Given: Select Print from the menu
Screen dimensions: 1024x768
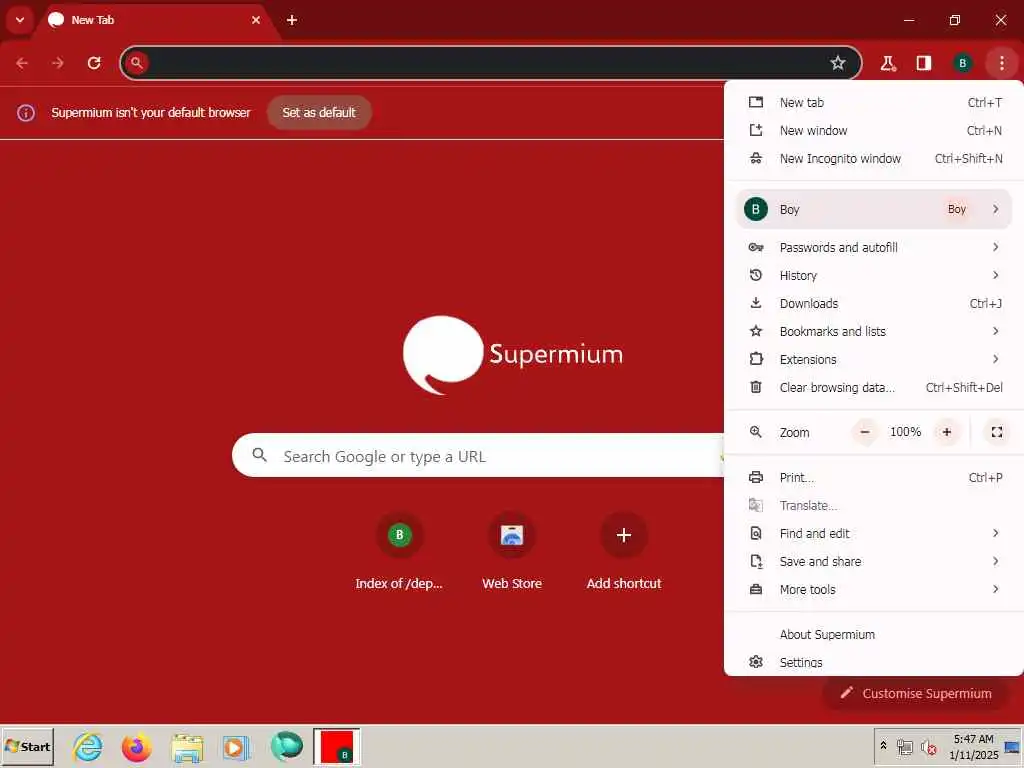Looking at the screenshot, I should (x=874, y=477).
